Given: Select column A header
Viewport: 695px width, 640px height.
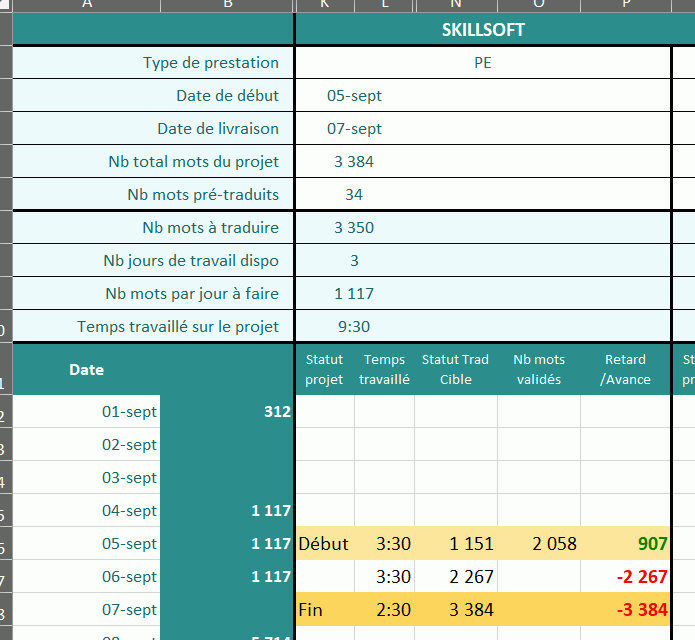Looking at the screenshot, I should pyautogui.click(x=86, y=5).
